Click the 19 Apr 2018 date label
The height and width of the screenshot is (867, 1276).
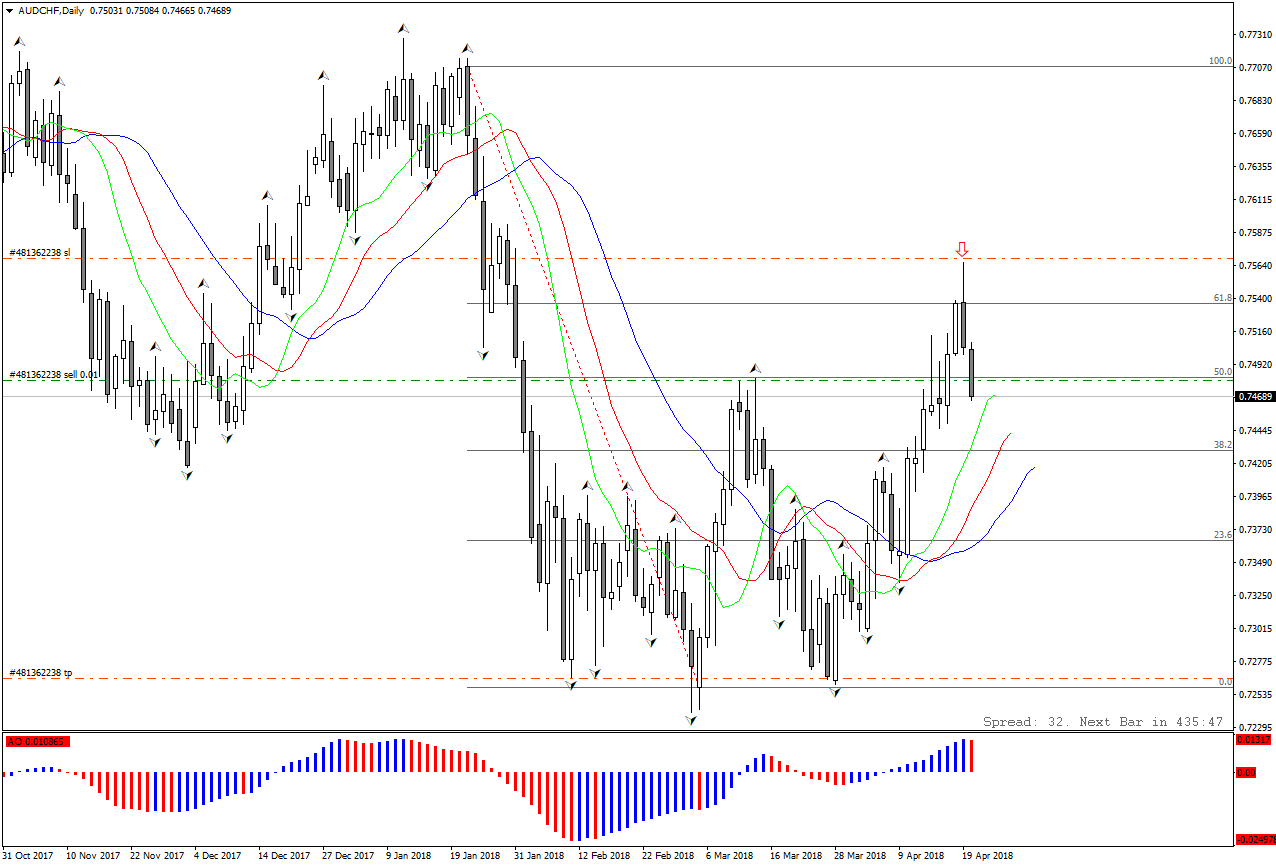click(x=987, y=856)
